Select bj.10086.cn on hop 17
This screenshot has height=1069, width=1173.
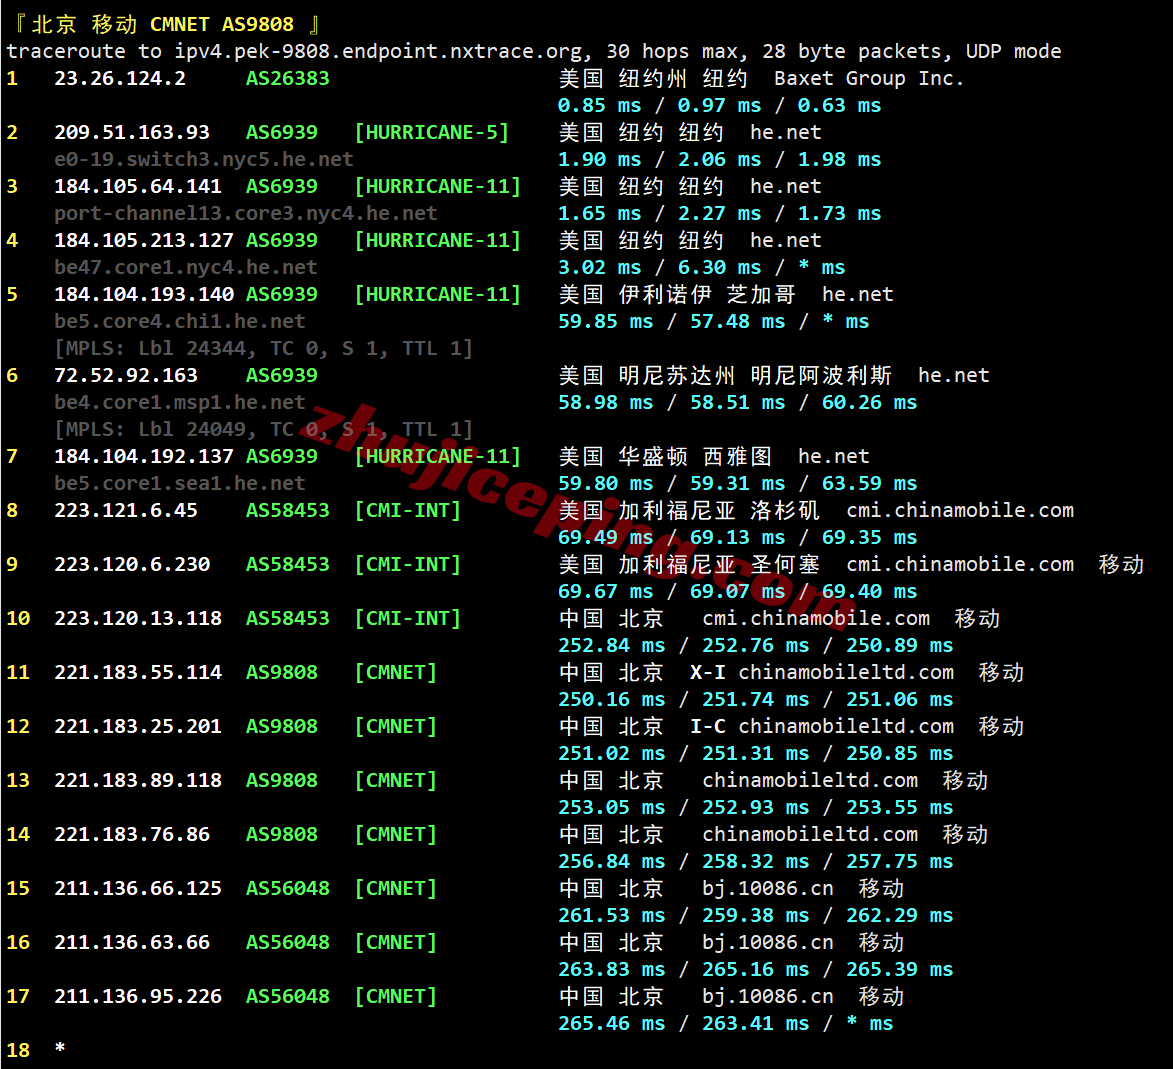click(768, 996)
